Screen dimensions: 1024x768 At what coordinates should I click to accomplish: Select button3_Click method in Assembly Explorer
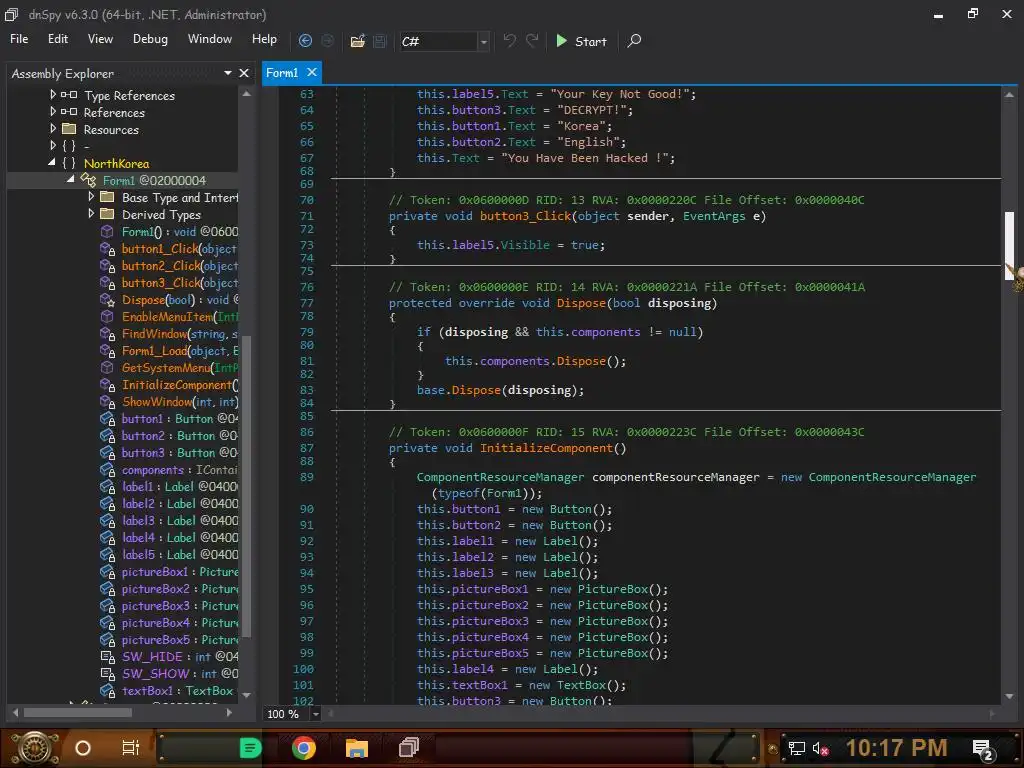point(161,283)
